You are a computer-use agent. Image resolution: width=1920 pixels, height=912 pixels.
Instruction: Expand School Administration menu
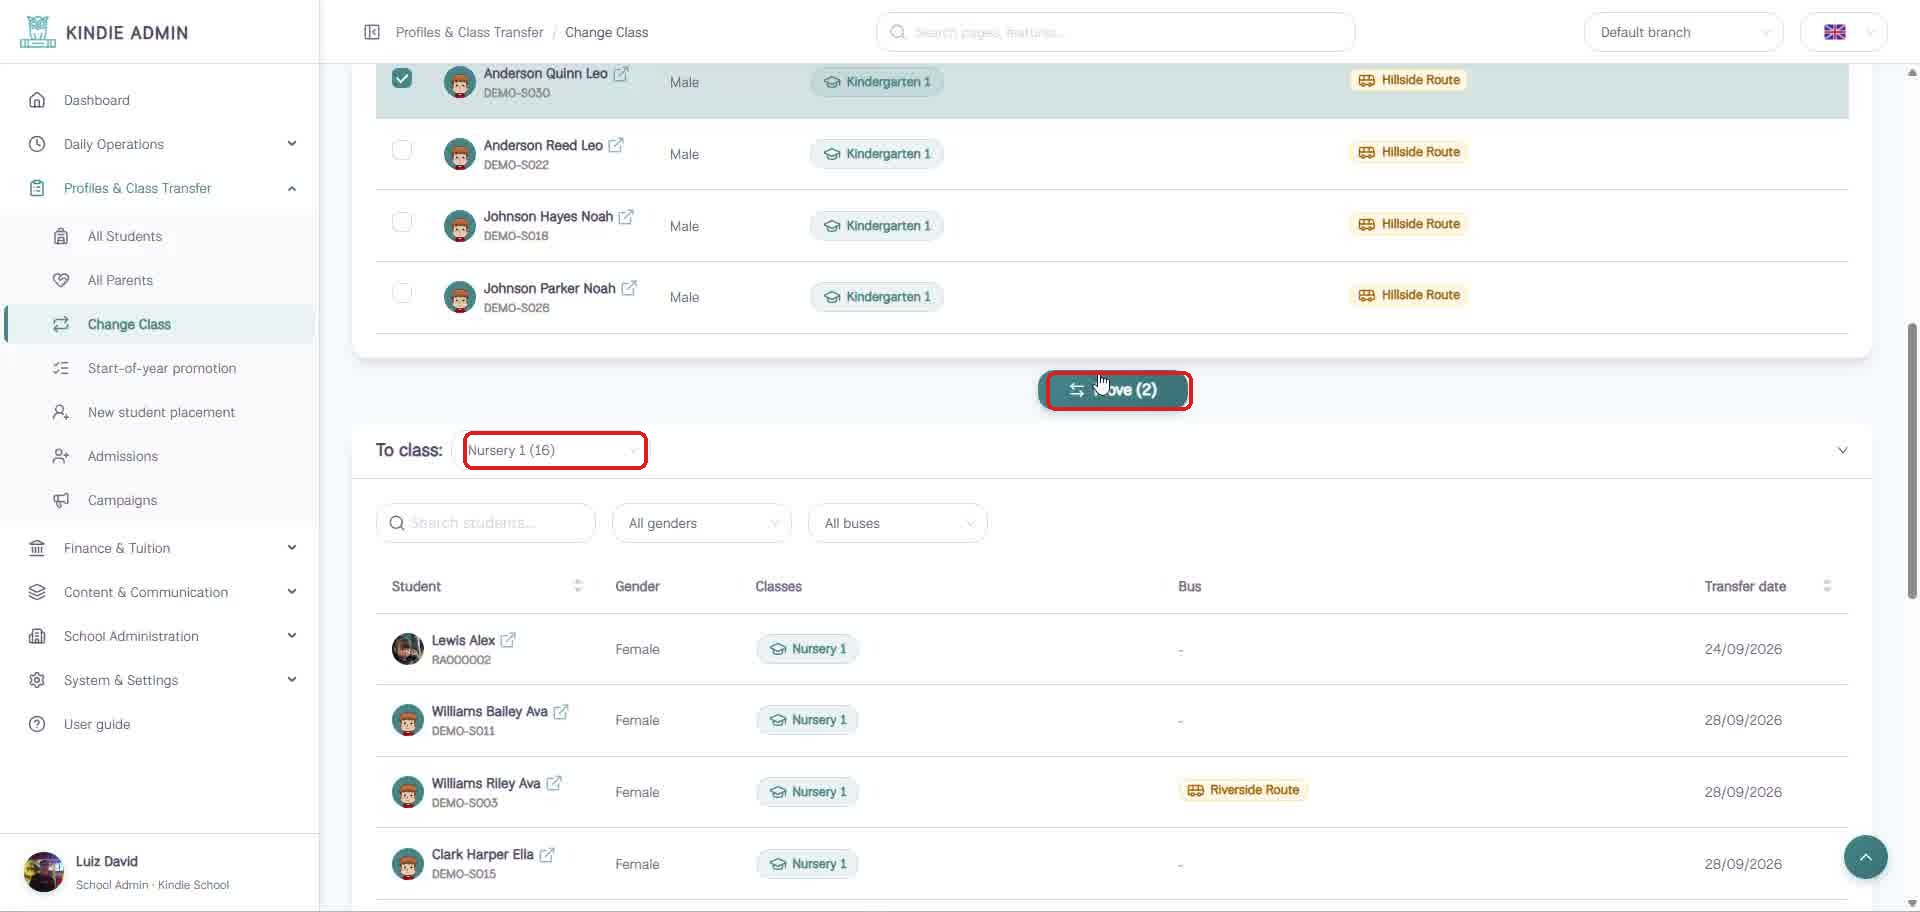click(292, 636)
